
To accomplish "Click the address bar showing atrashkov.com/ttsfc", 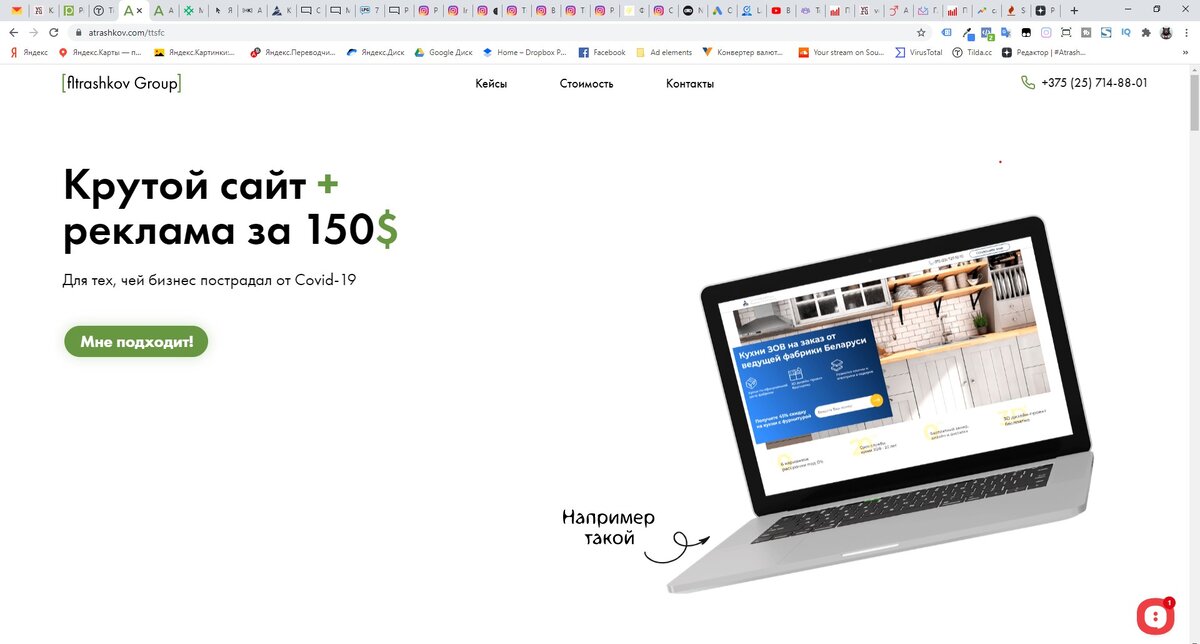I will pyautogui.click(x=490, y=32).
